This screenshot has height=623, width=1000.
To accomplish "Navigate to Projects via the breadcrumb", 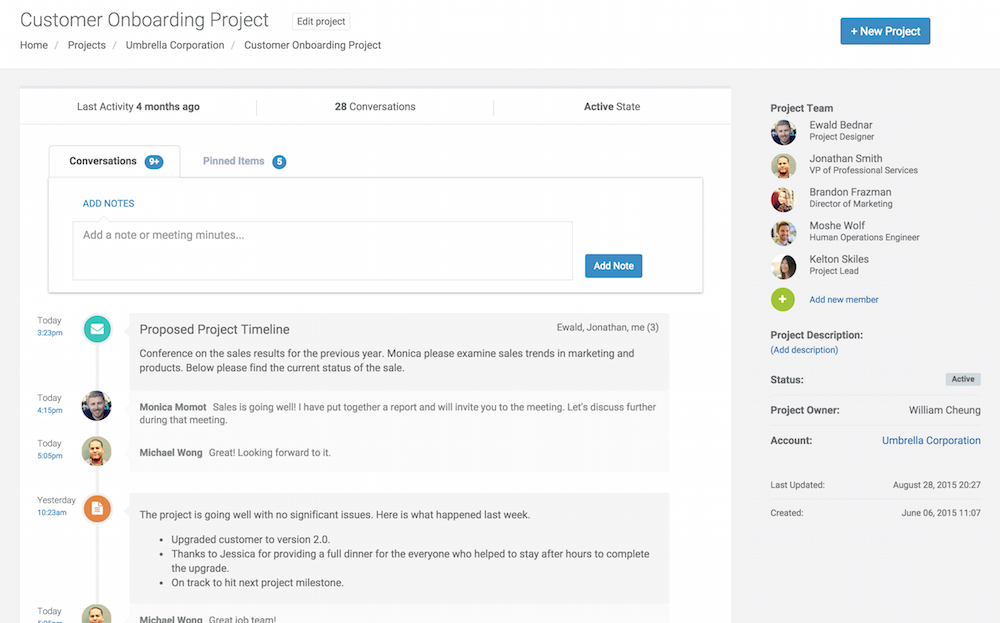I will pos(86,45).
